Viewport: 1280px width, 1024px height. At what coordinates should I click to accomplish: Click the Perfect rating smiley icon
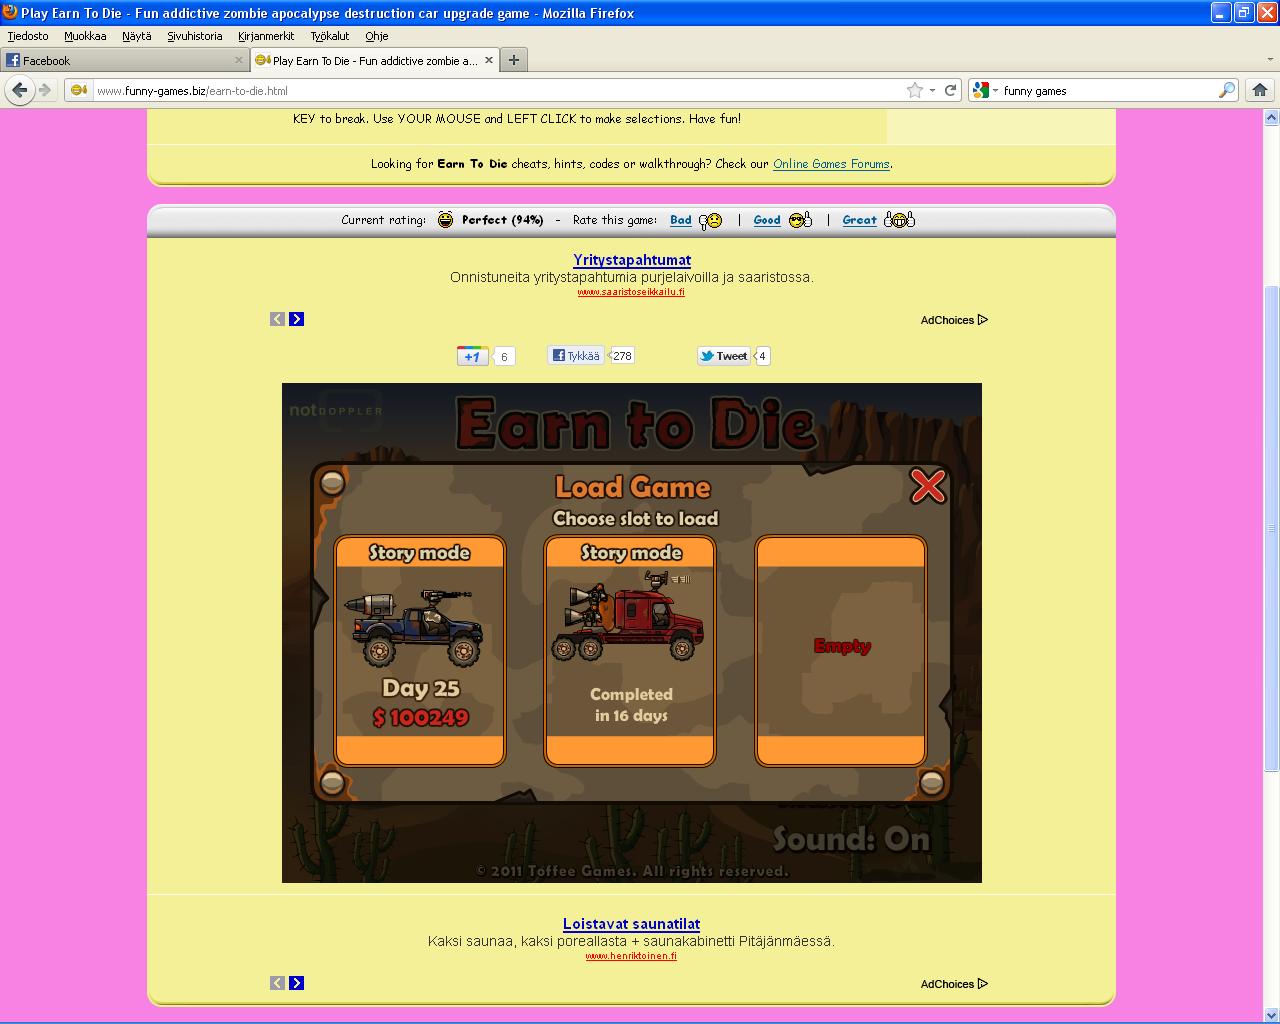446,220
